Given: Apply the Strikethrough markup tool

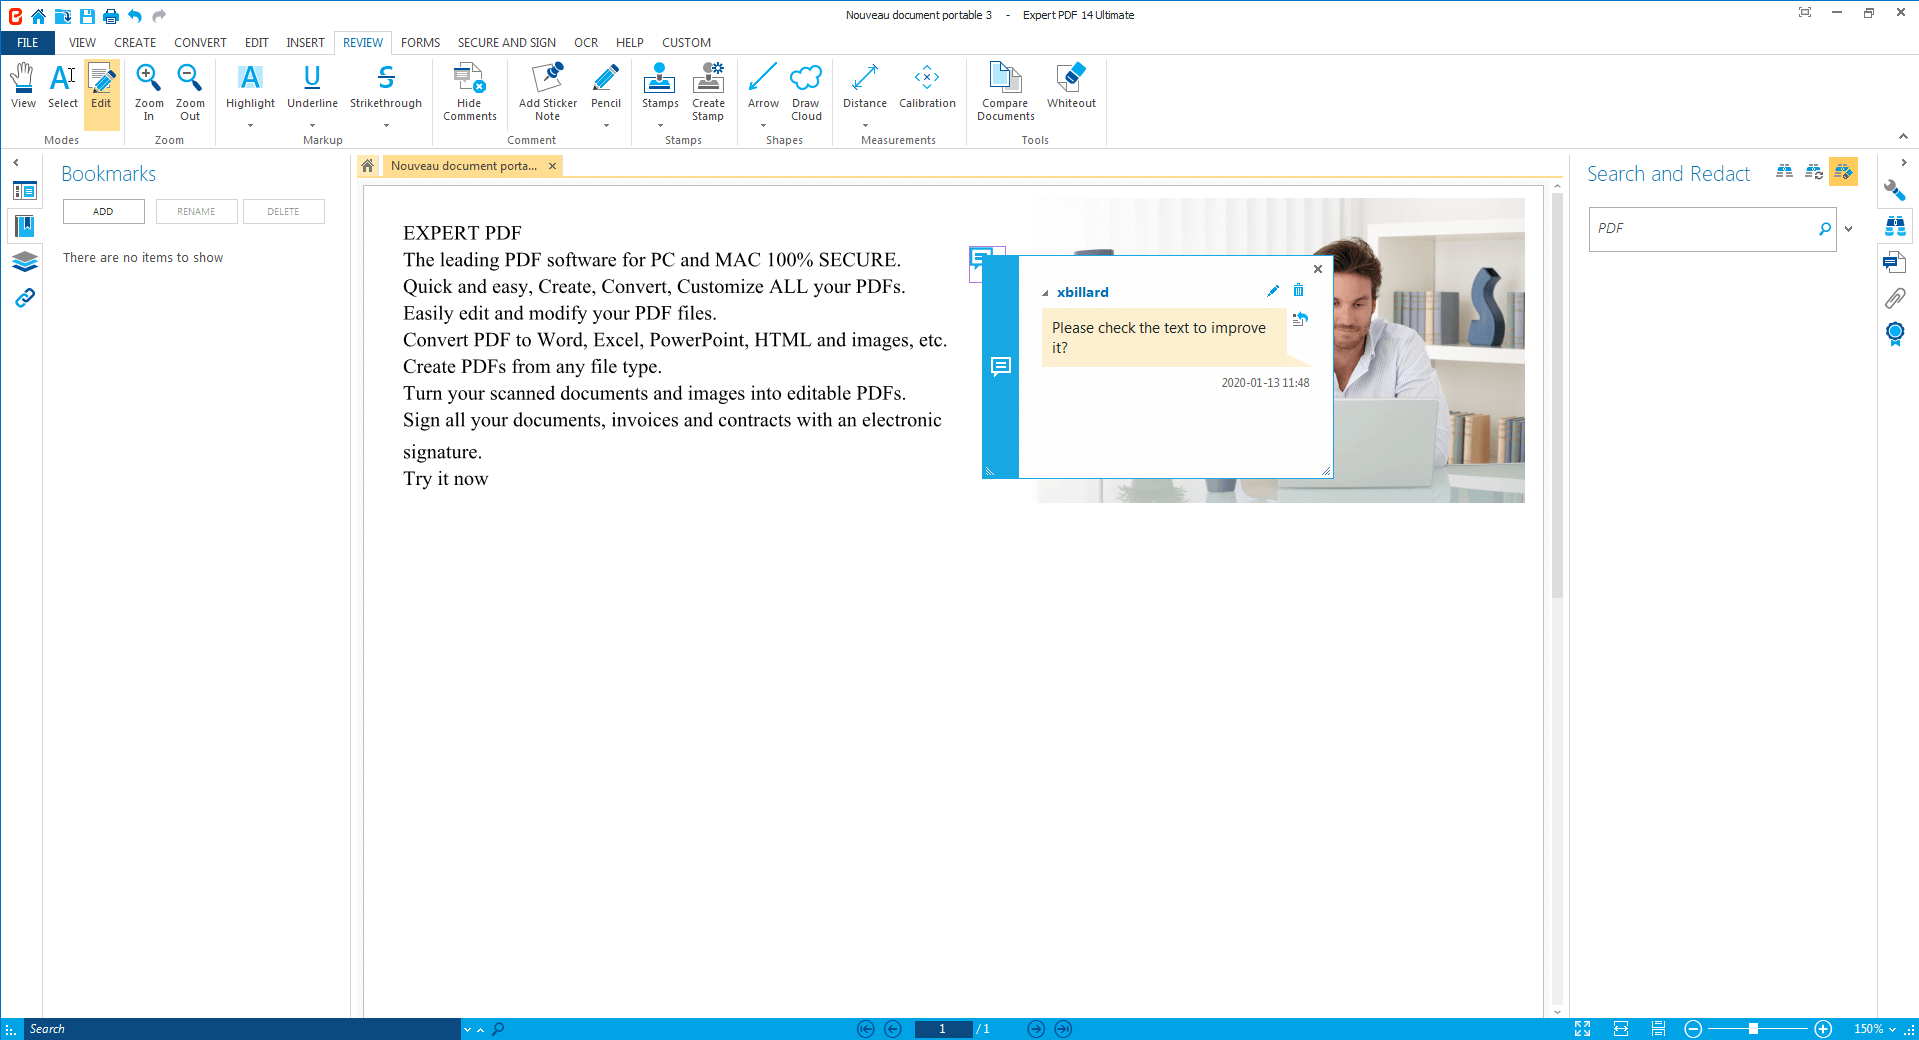Looking at the screenshot, I should tap(386, 86).
